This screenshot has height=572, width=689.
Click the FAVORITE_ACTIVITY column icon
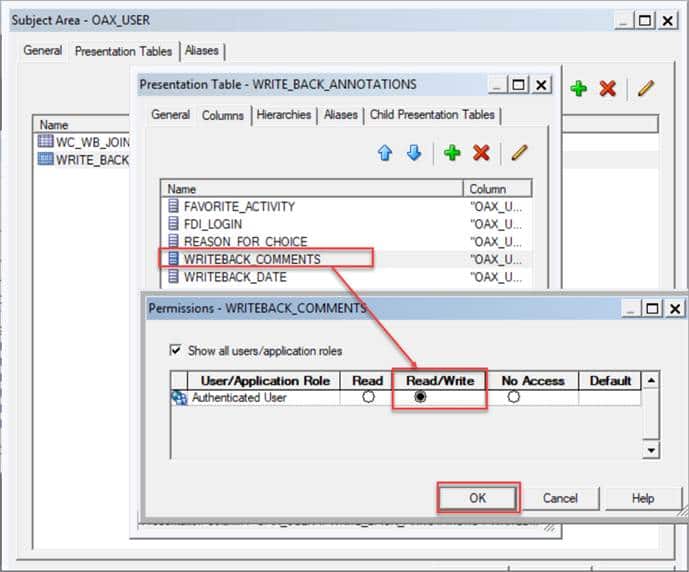pos(174,206)
